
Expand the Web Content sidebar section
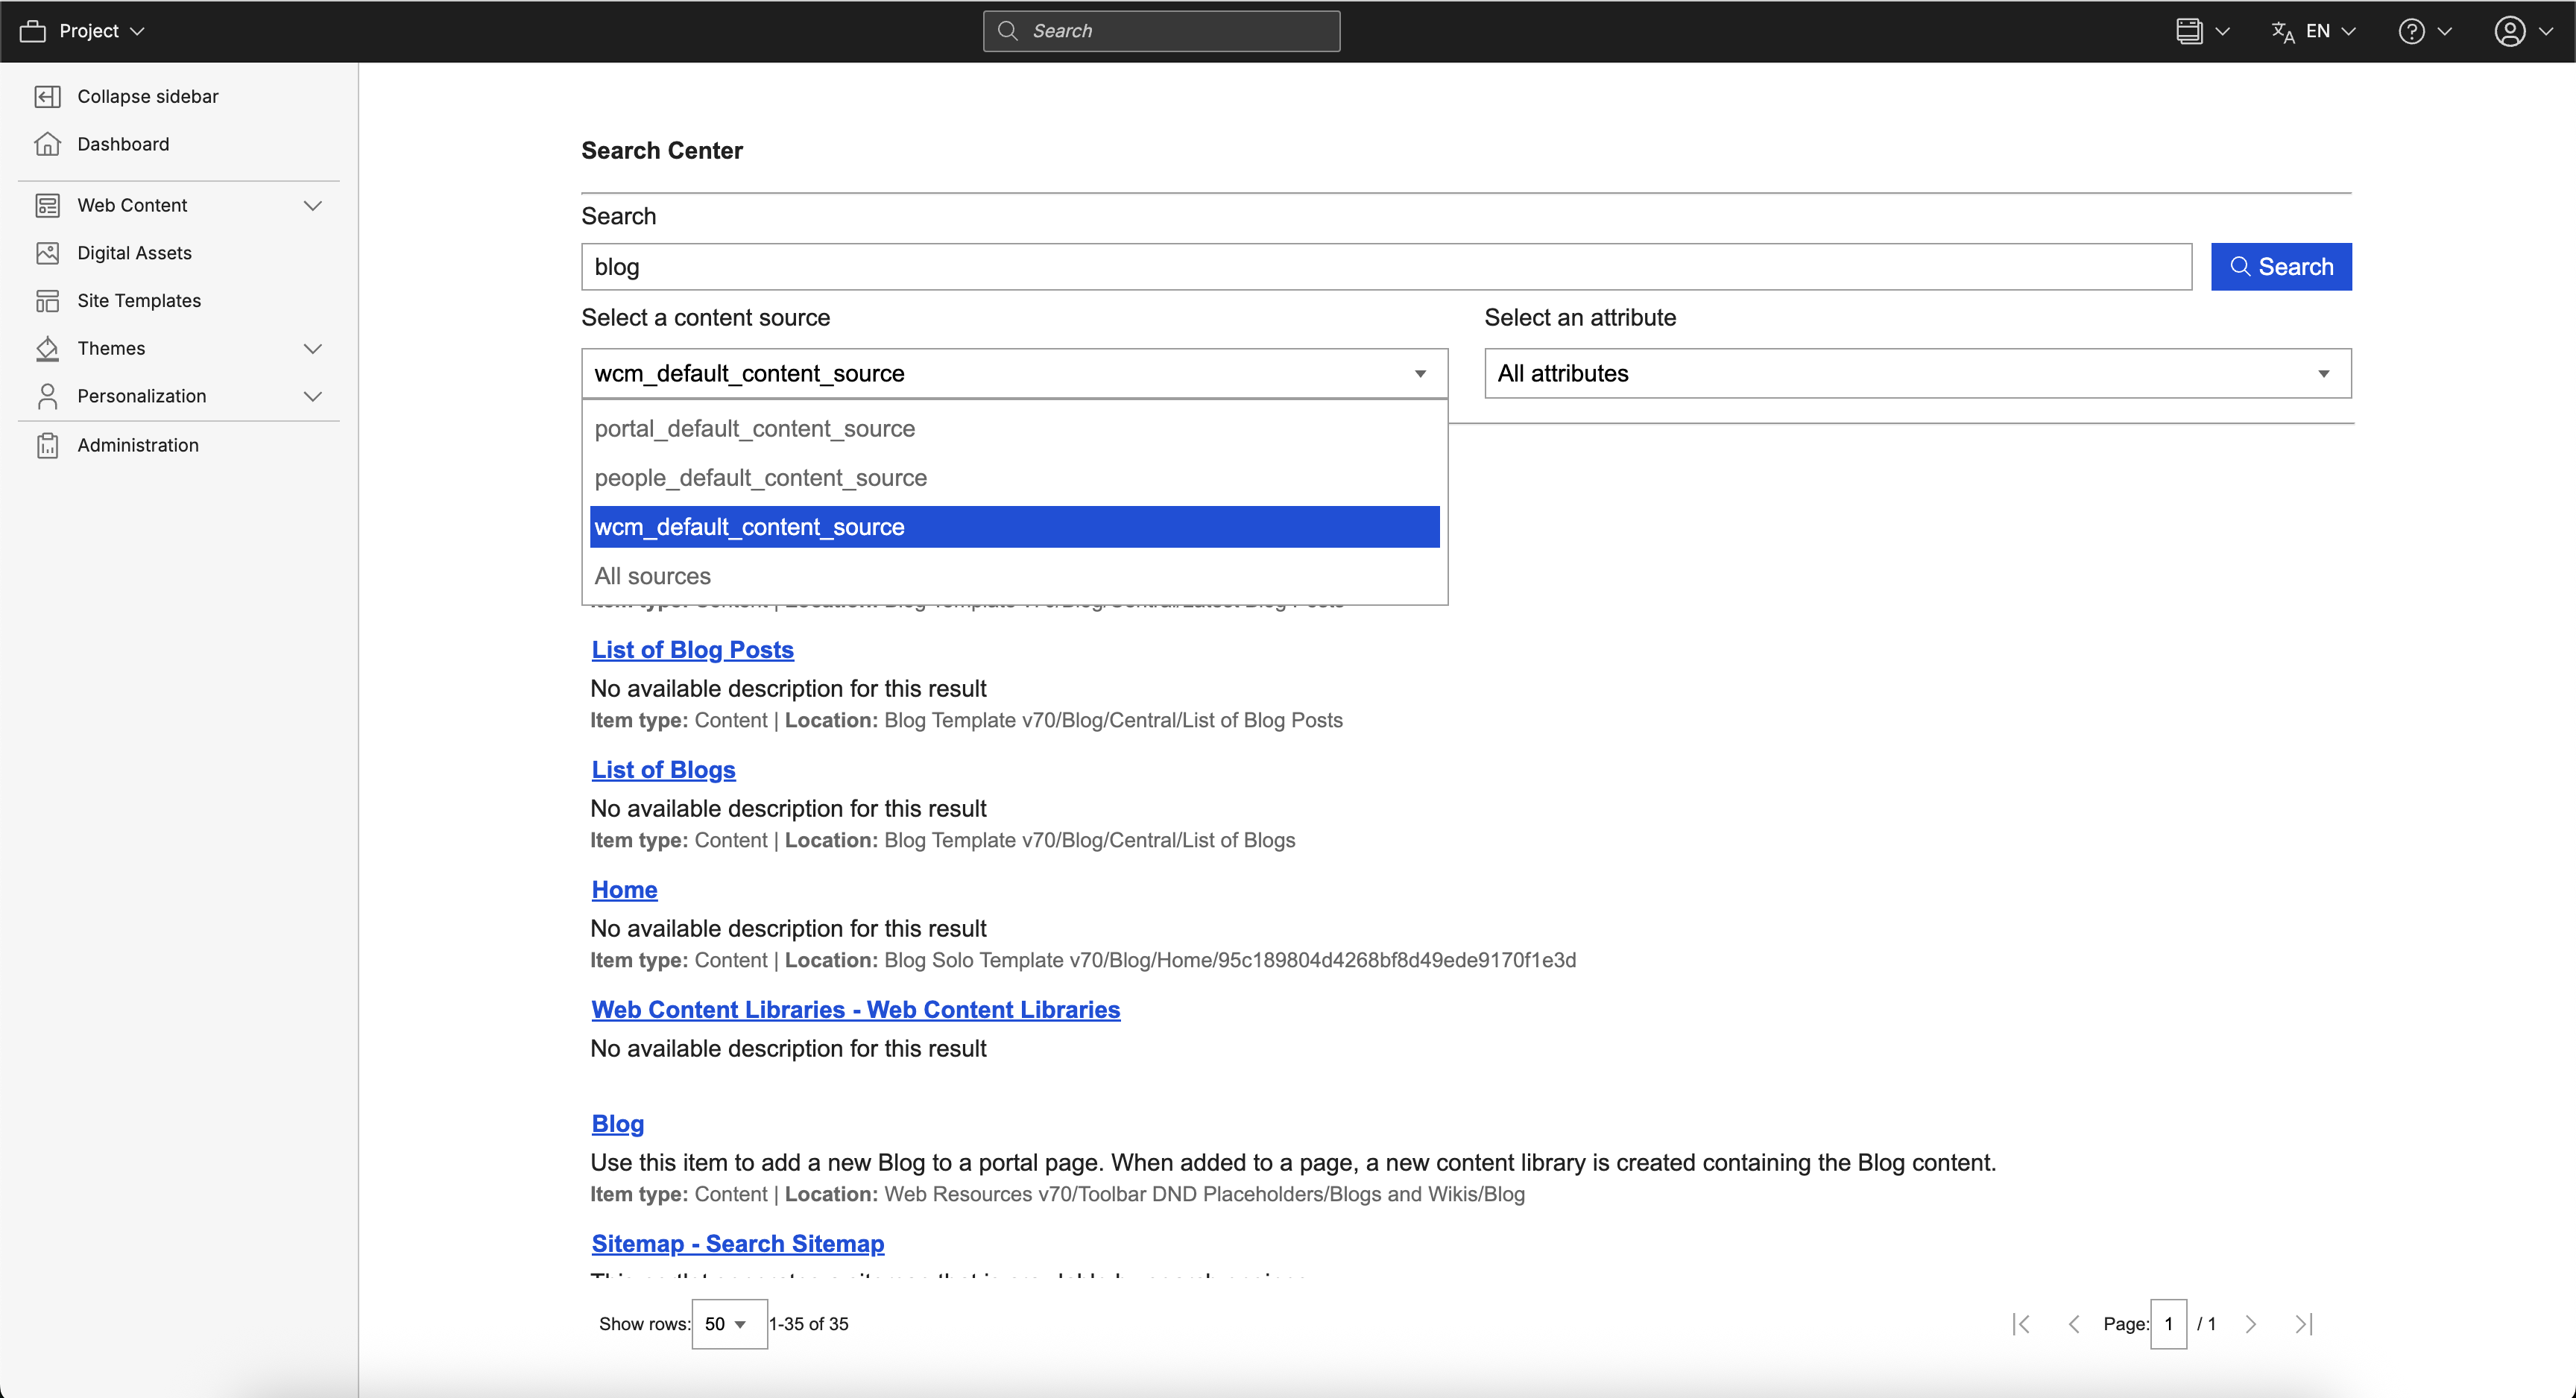point(312,205)
